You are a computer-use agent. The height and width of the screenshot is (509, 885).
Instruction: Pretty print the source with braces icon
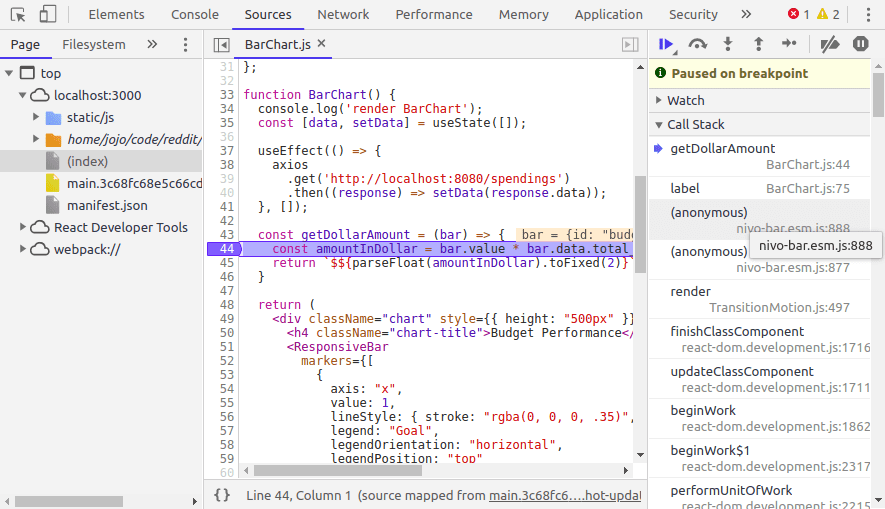click(222, 495)
